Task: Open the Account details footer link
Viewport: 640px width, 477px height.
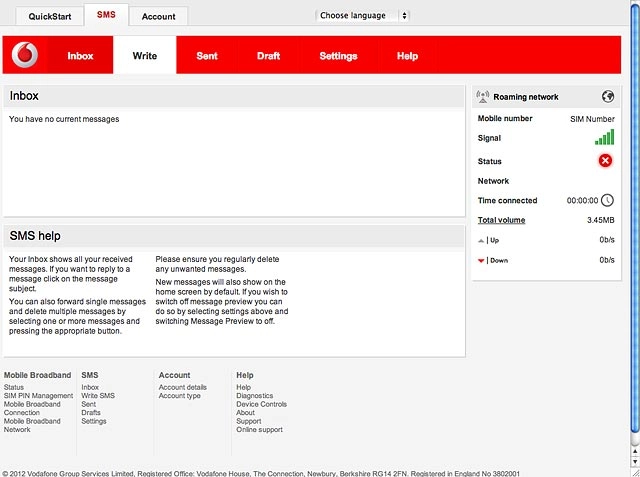Action: click(x=182, y=387)
